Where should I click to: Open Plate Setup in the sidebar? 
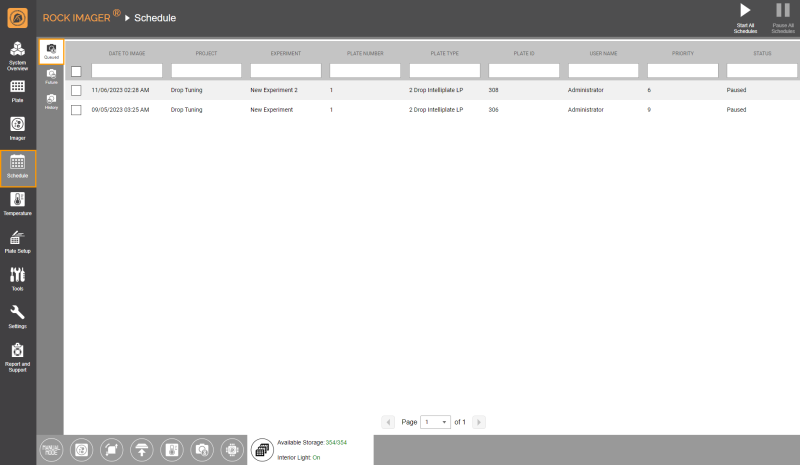[x=17, y=242]
